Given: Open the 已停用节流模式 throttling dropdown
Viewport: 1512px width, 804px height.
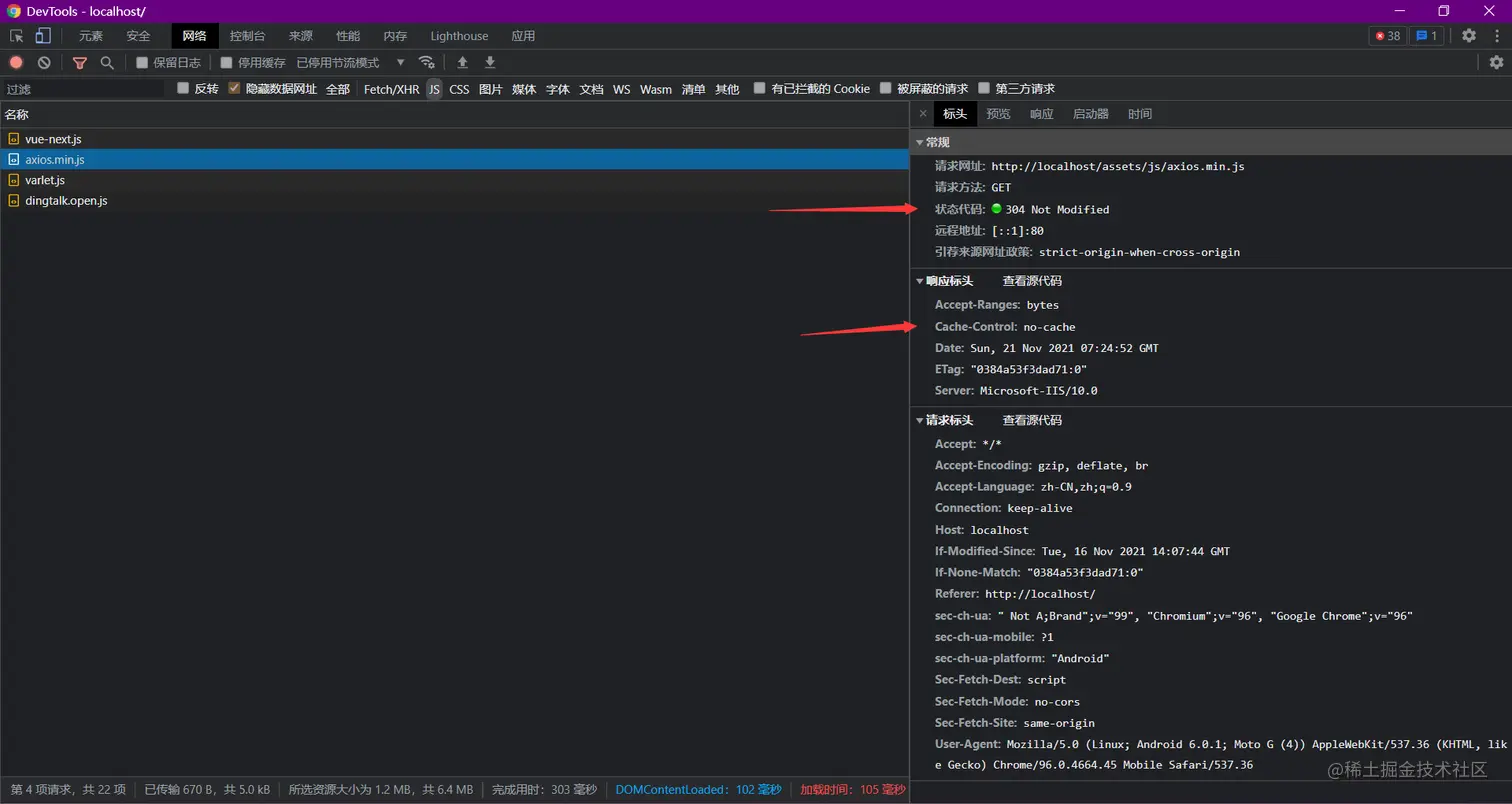Looking at the screenshot, I should click(351, 62).
